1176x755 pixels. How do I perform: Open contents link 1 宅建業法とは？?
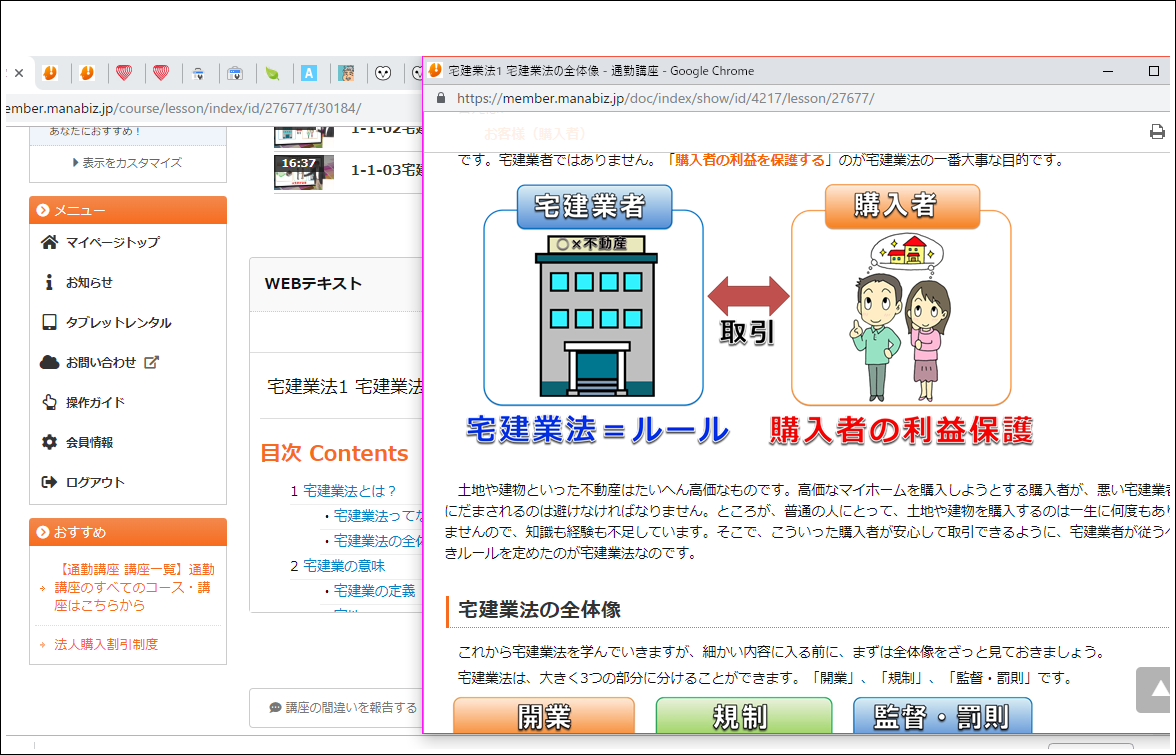coord(350,491)
